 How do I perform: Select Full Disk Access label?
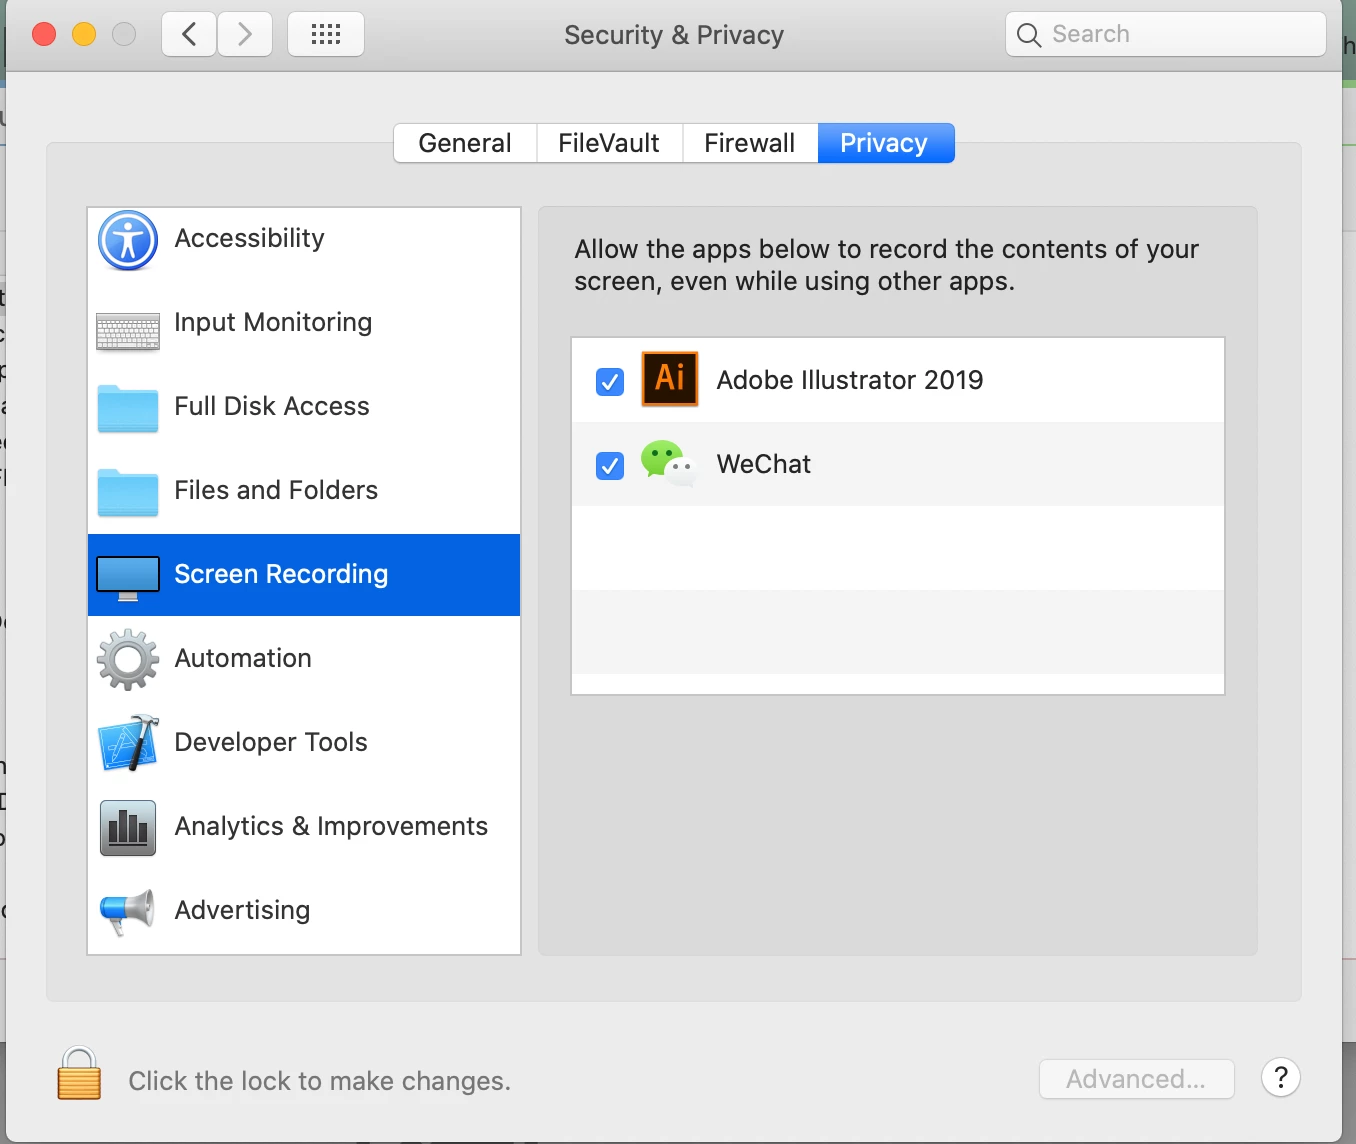click(272, 406)
